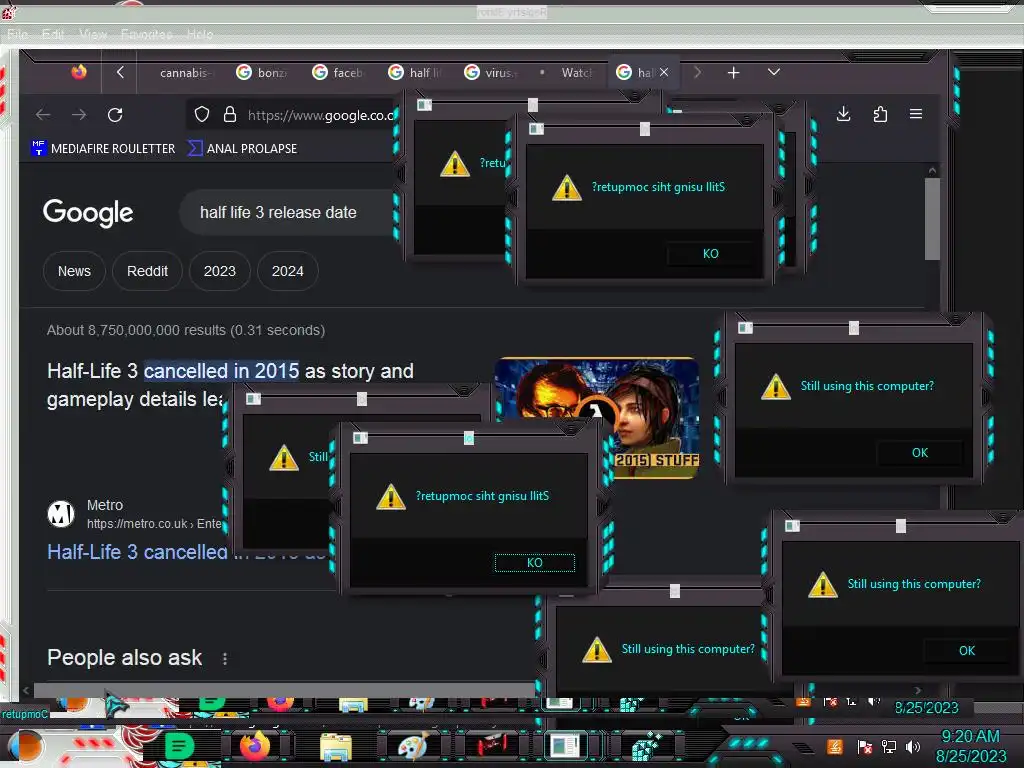Click the volume speaker tray icon
Image resolution: width=1024 pixels, height=768 pixels.
click(x=913, y=746)
